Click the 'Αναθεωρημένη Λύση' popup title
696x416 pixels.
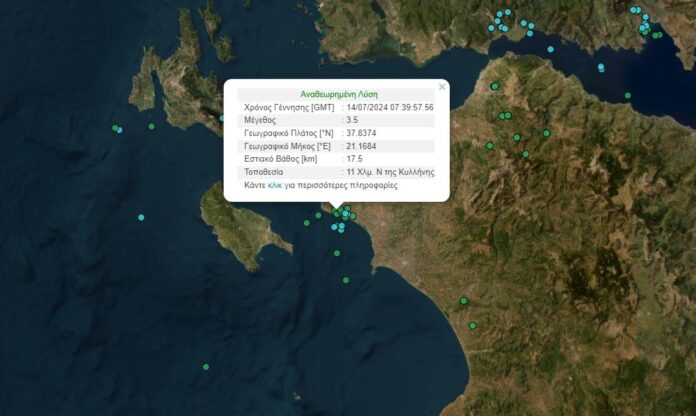pos(339,94)
